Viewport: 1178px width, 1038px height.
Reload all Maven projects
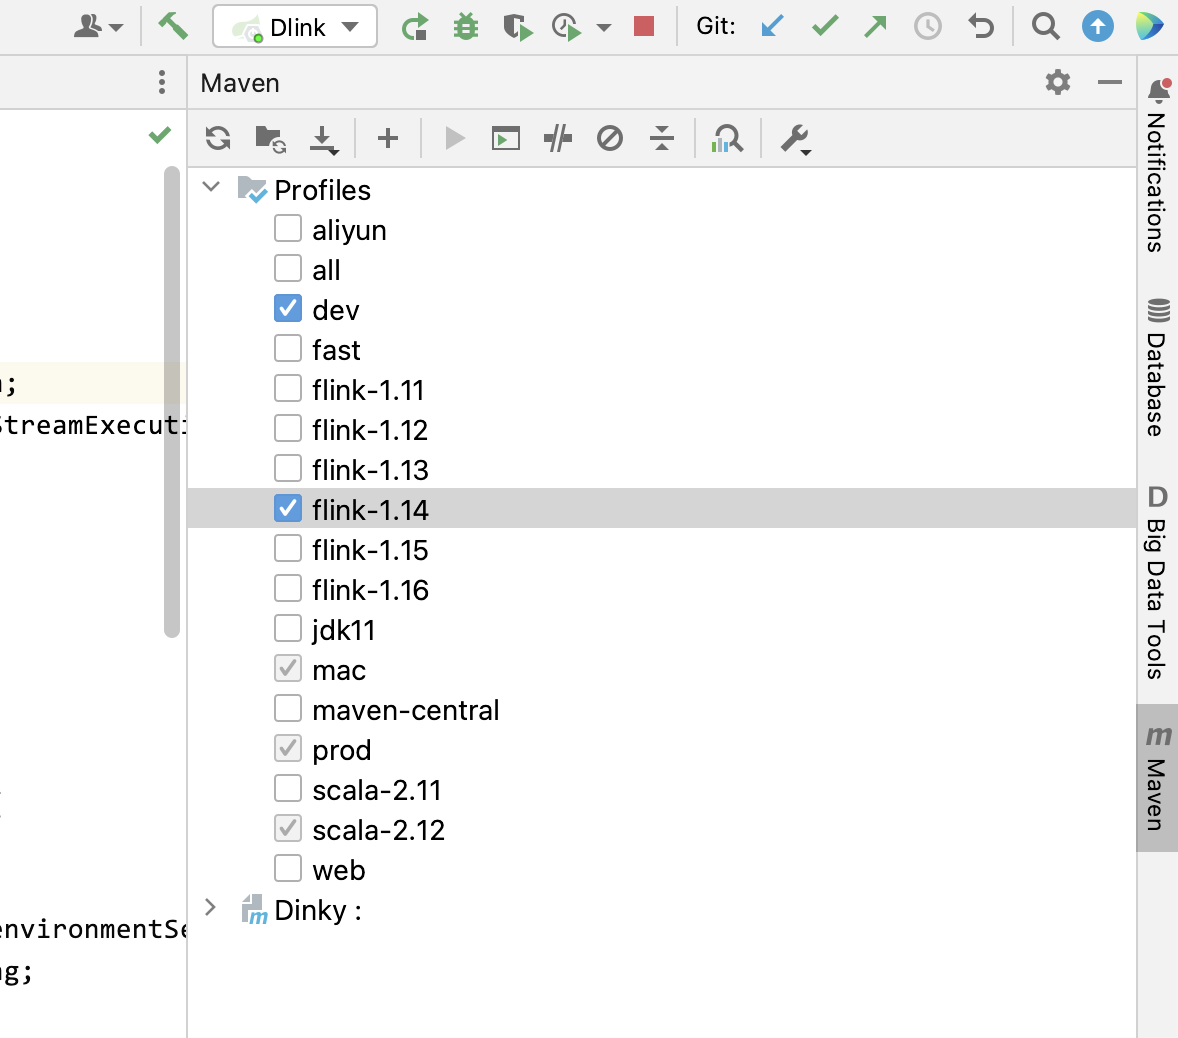[x=216, y=138]
